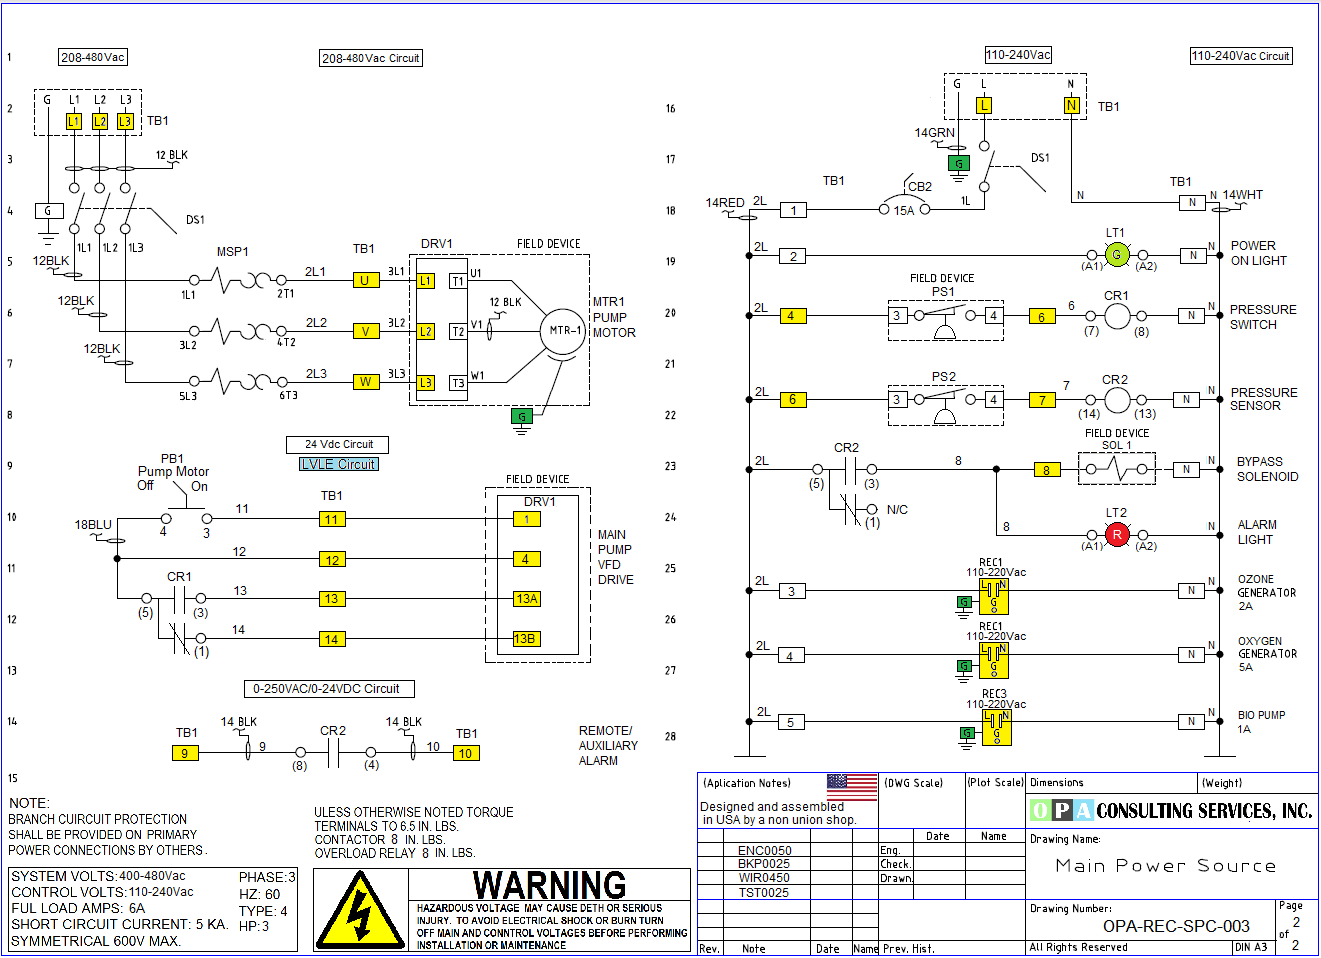Select the PS1 pressure switch symbol
Viewport: 1321px width, 958px height.
tap(944, 318)
